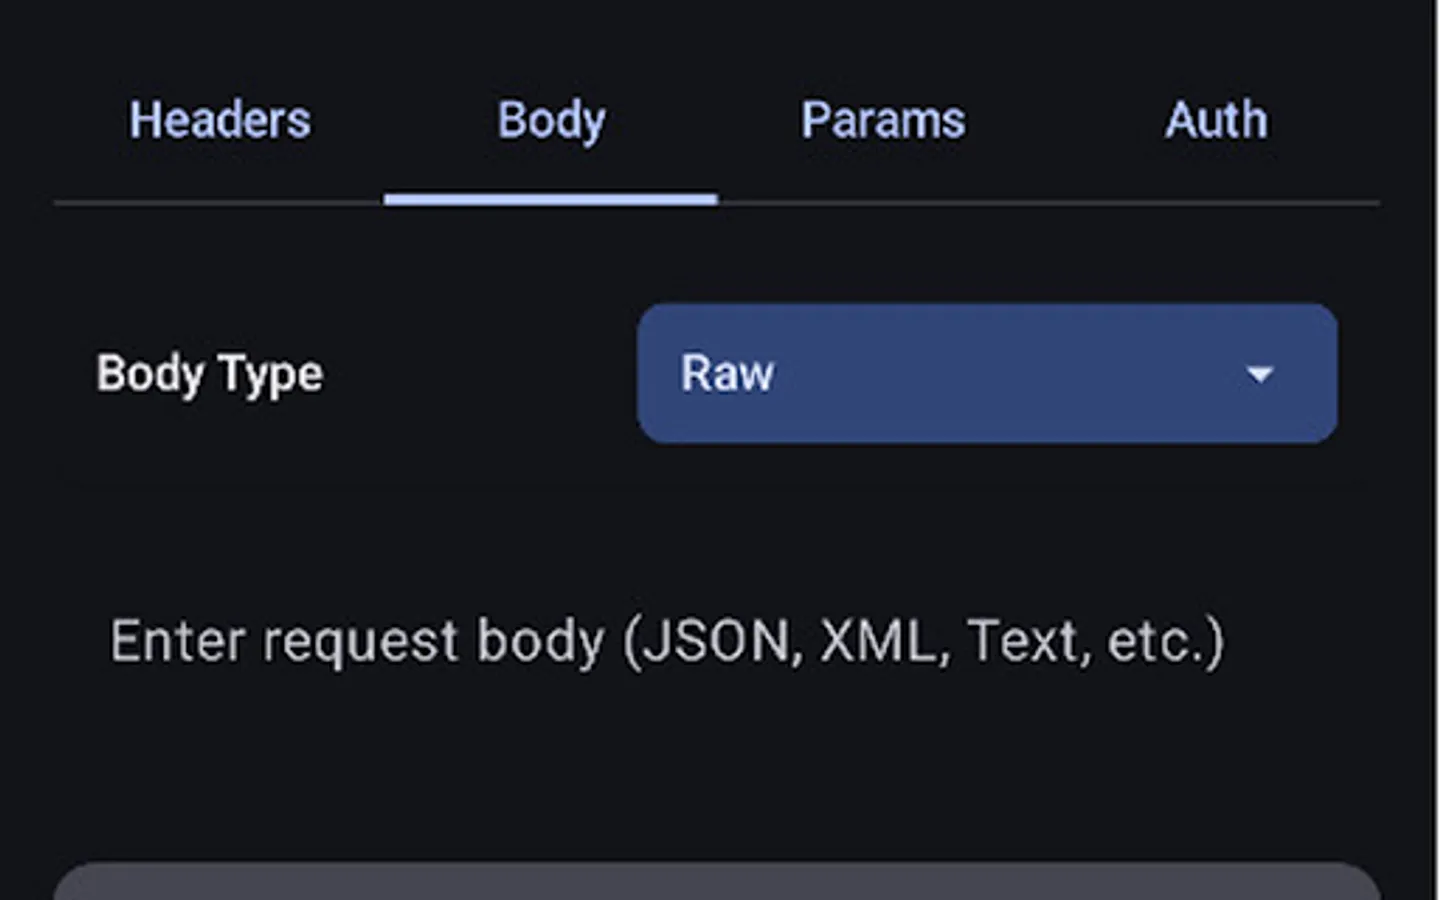
Task: Expand the Body Type dropdown
Action: point(986,373)
